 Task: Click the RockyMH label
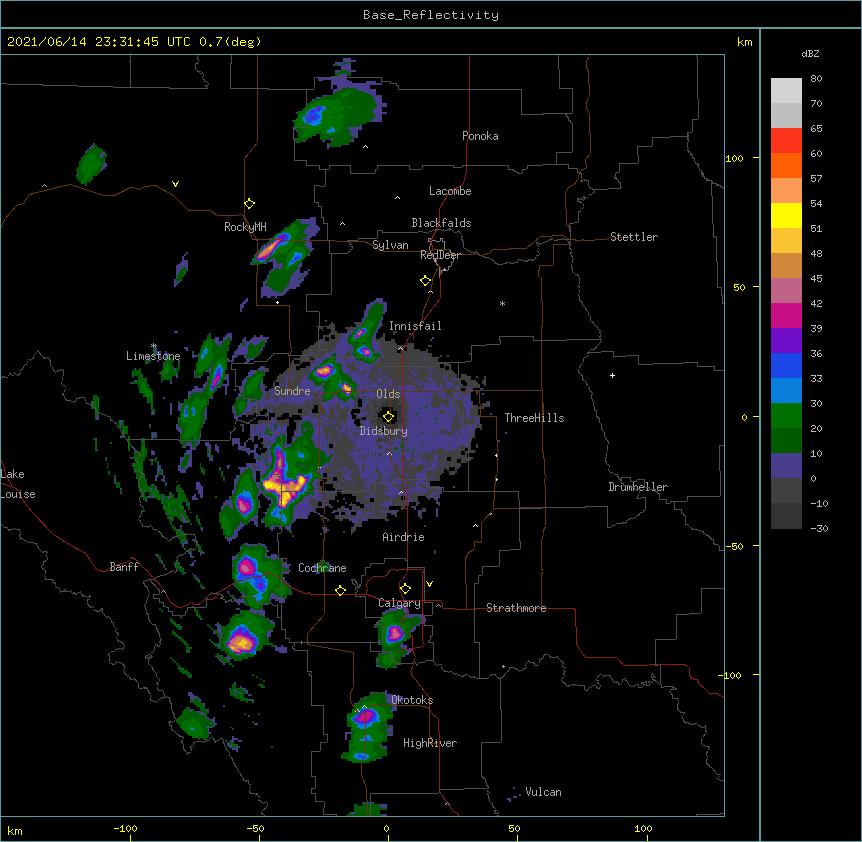[x=245, y=227]
